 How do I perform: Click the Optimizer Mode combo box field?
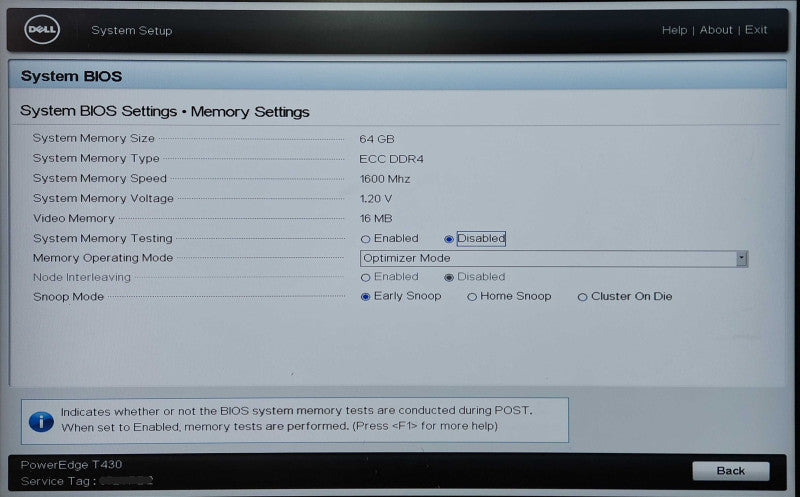click(x=554, y=259)
